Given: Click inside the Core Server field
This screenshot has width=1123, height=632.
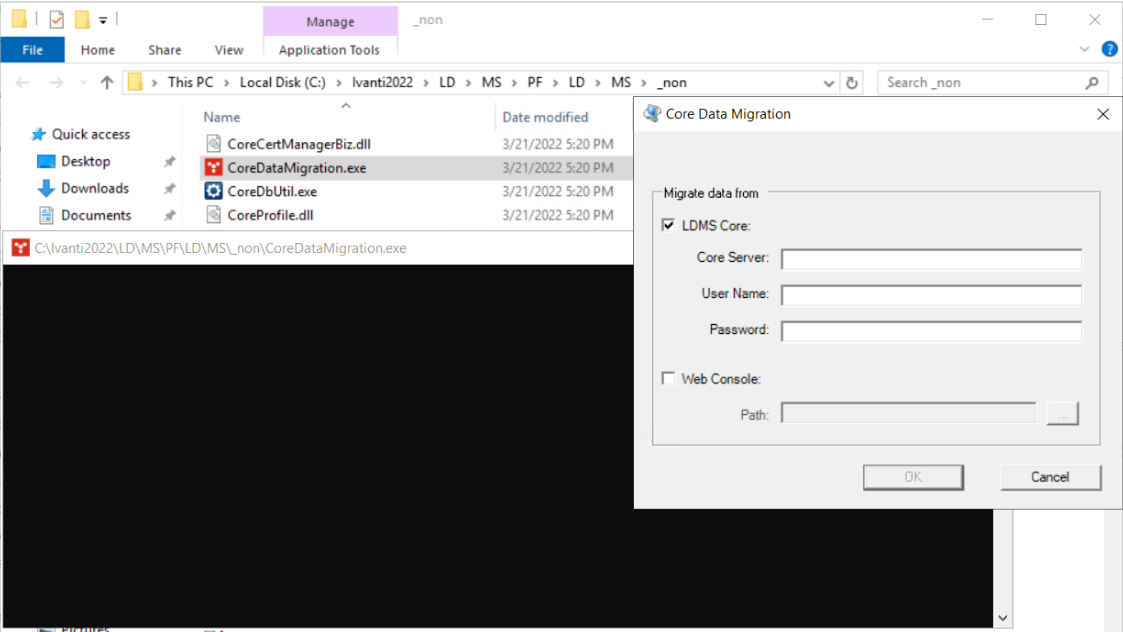Looking at the screenshot, I should (x=930, y=259).
